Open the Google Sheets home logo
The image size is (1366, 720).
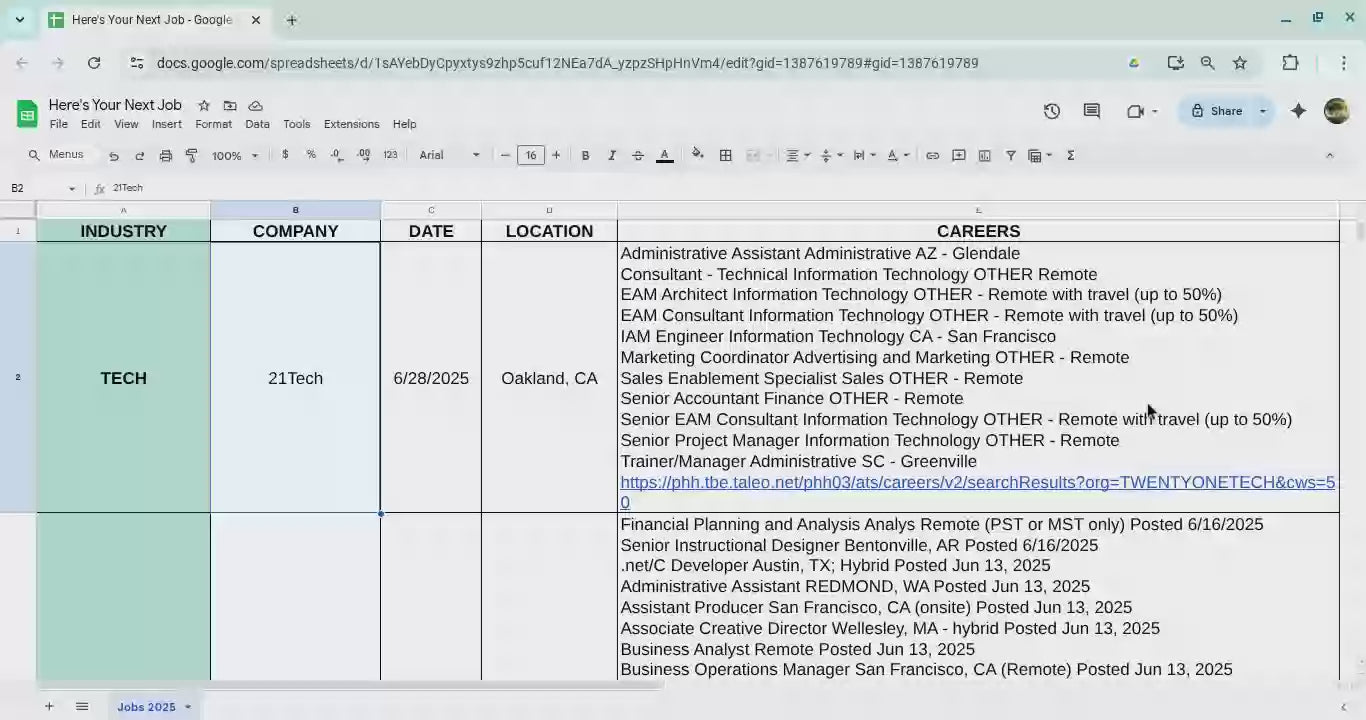pyautogui.click(x=27, y=114)
